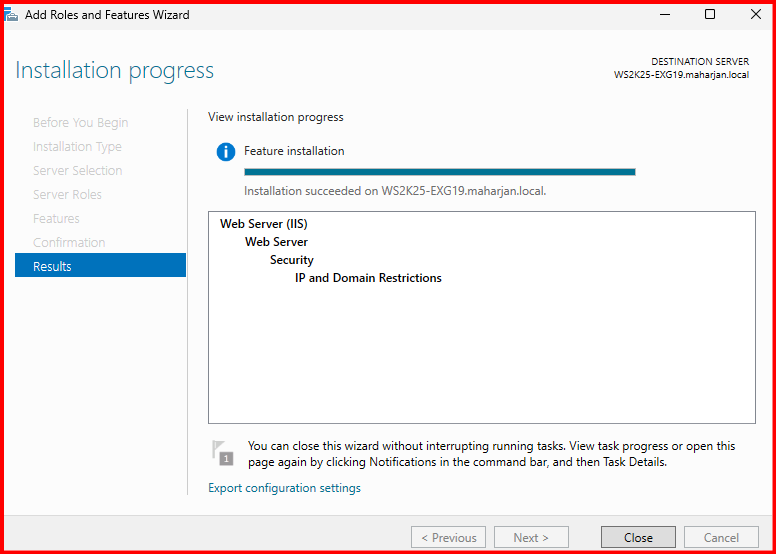The width and height of the screenshot is (776, 554).
Task: Click the Previous button
Action: click(448, 537)
